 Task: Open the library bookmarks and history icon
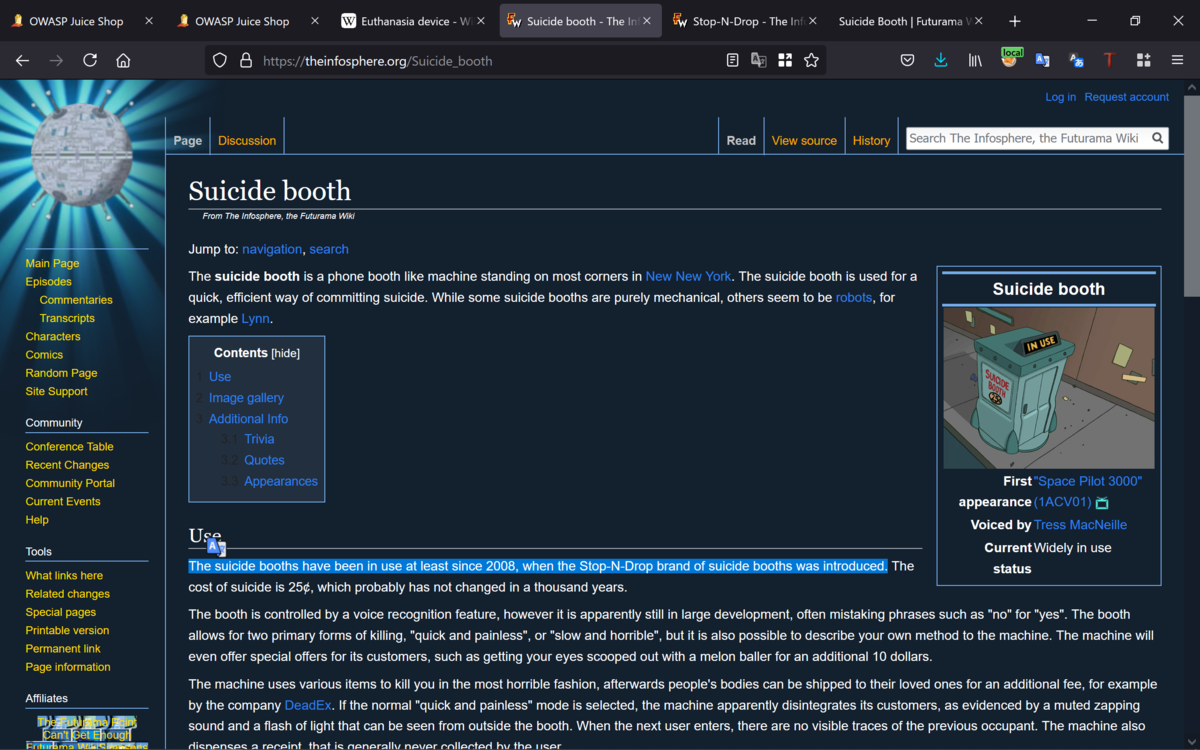pyautogui.click(x=975, y=61)
